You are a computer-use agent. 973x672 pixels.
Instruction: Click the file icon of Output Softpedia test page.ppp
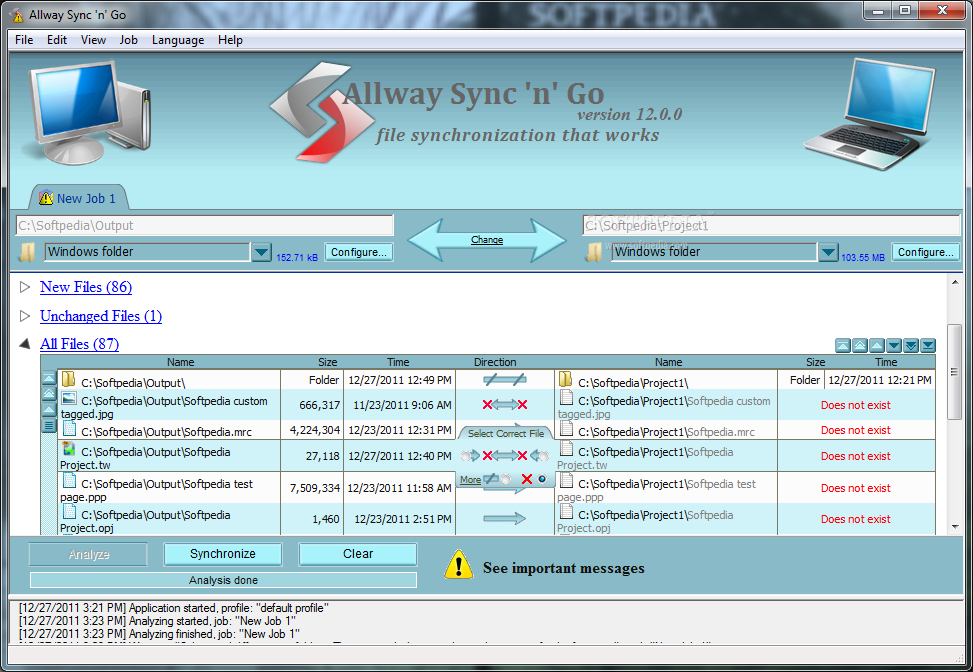70,481
